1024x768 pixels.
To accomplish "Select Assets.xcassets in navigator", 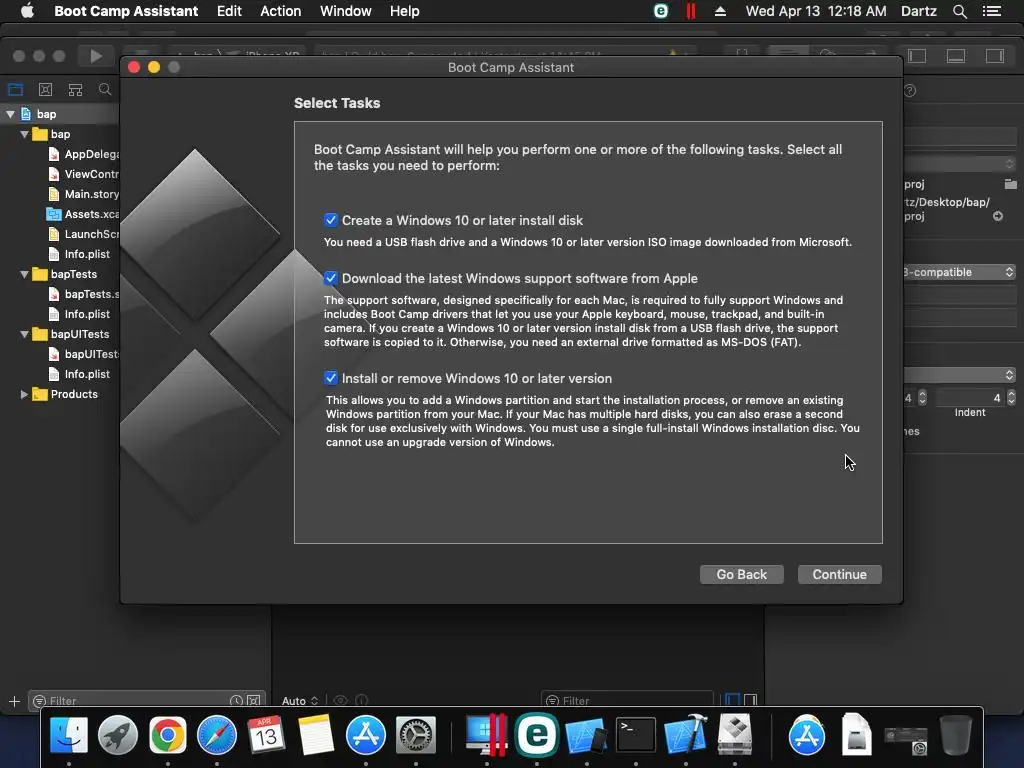I will click(x=82, y=214).
